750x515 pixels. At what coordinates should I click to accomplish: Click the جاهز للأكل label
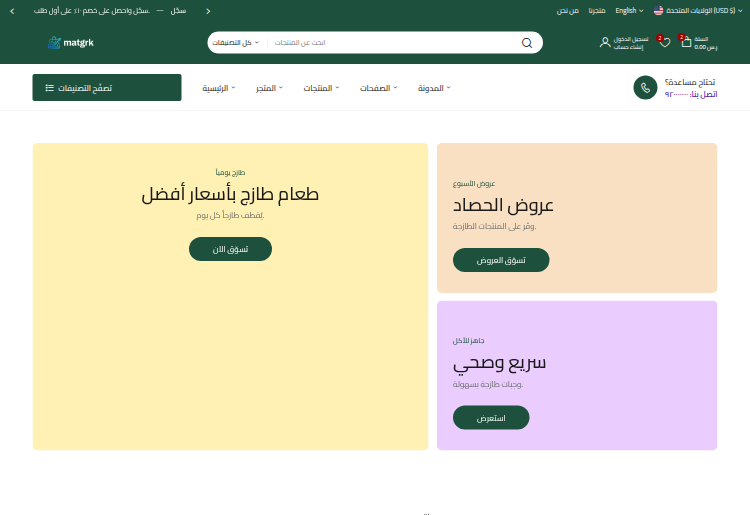coord(468,340)
